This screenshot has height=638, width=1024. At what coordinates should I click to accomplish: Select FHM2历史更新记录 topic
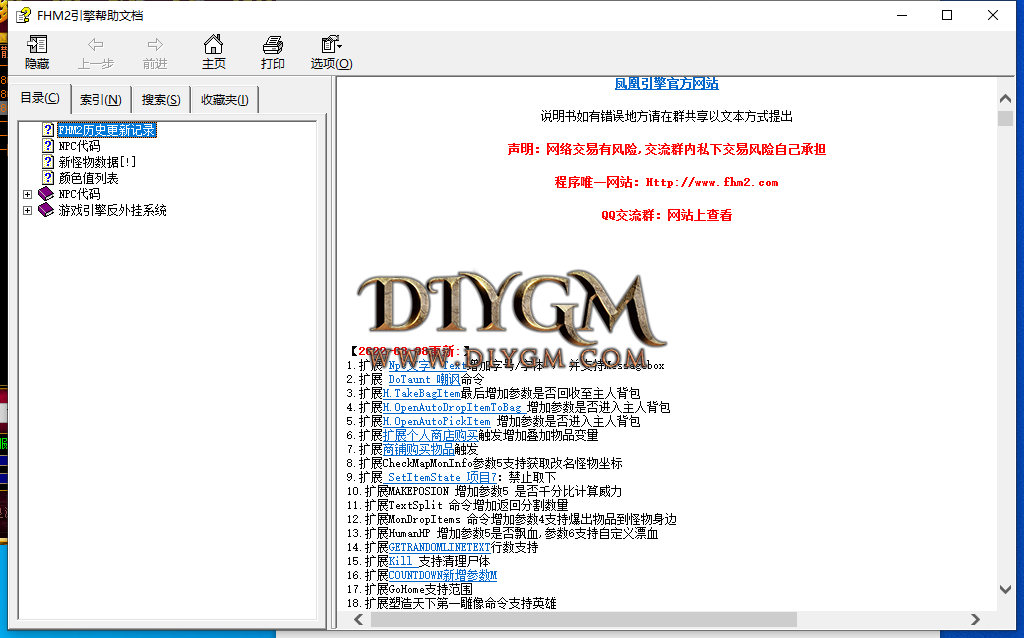click(x=107, y=130)
